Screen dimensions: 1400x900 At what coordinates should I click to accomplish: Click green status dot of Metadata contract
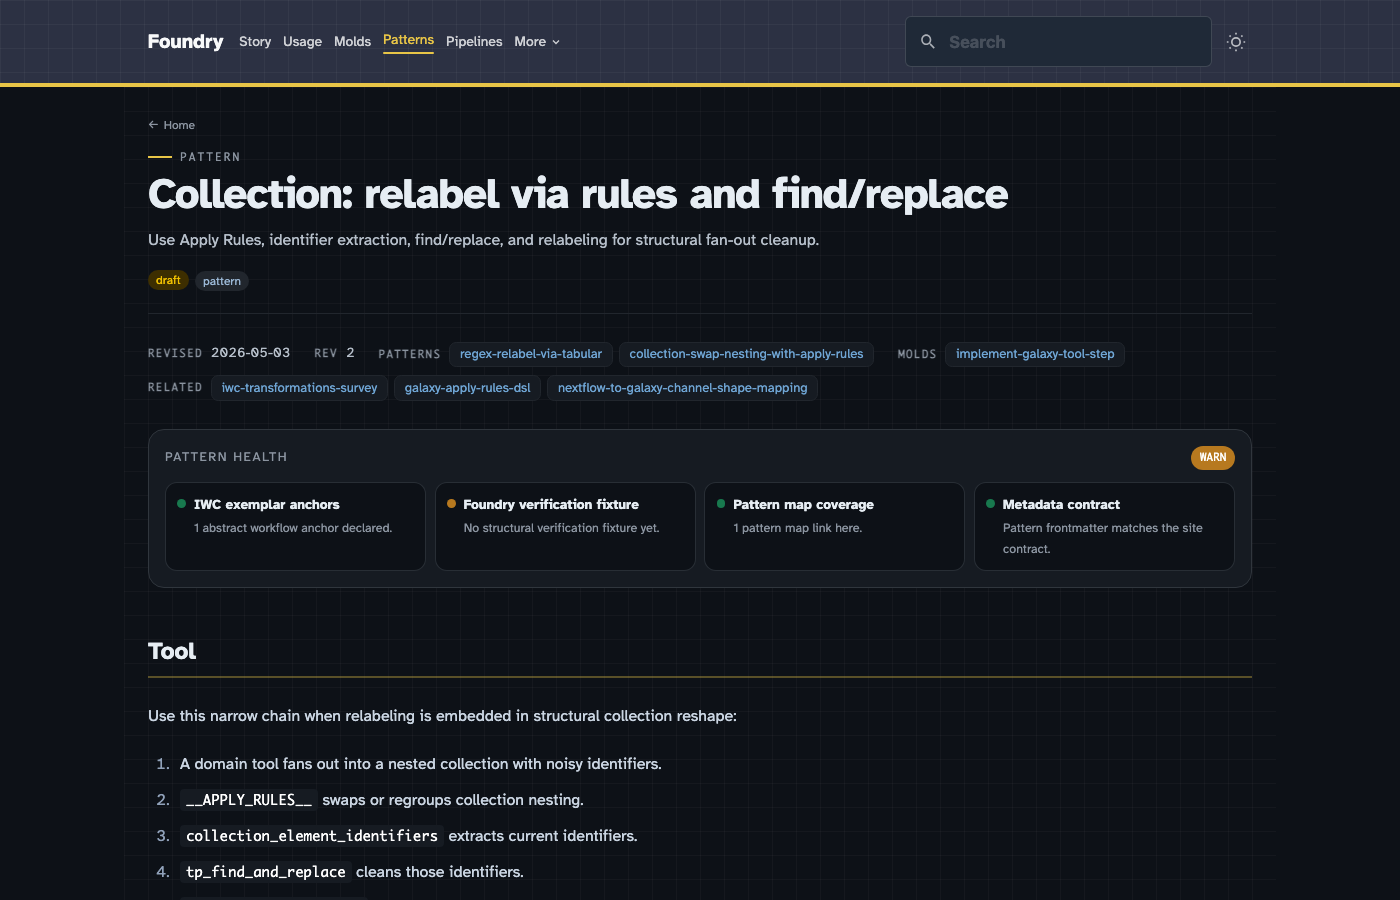(991, 504)
